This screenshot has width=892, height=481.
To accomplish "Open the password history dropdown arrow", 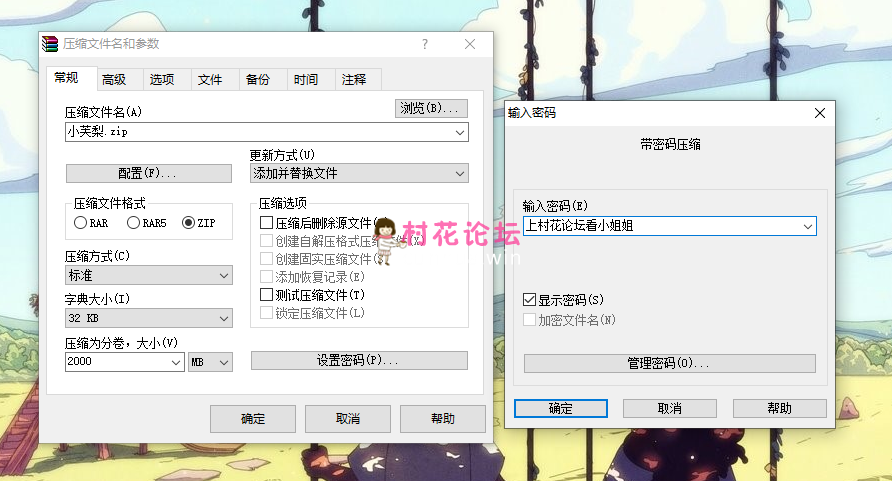I will click(x=808, y=226).
